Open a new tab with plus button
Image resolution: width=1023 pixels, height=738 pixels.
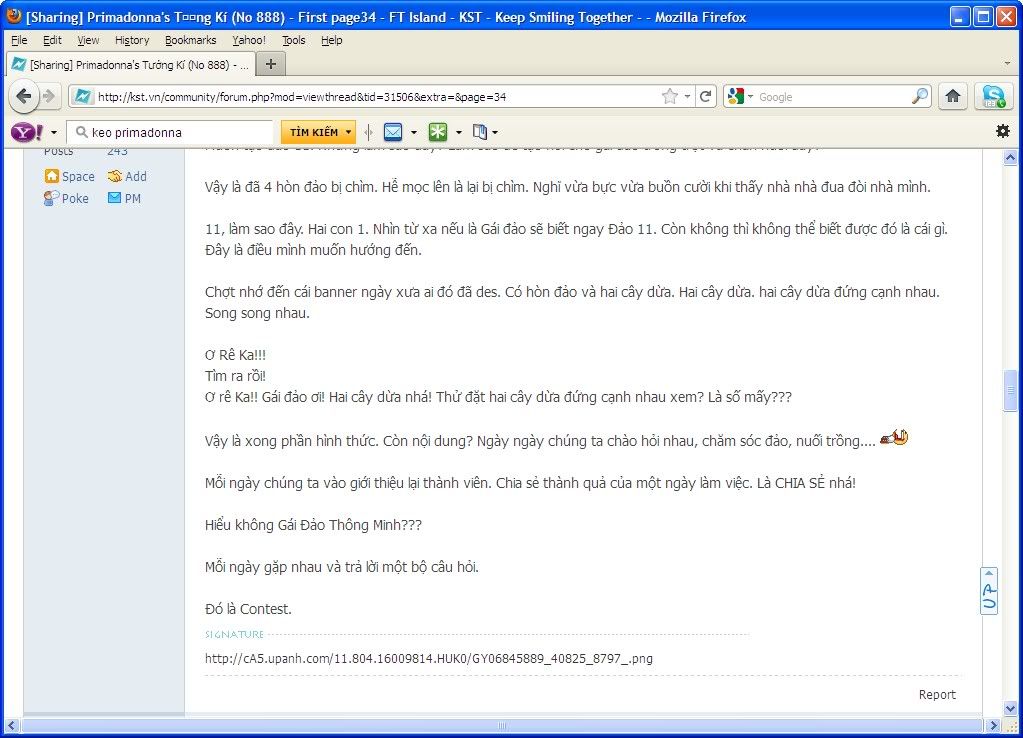pos(271,64)
